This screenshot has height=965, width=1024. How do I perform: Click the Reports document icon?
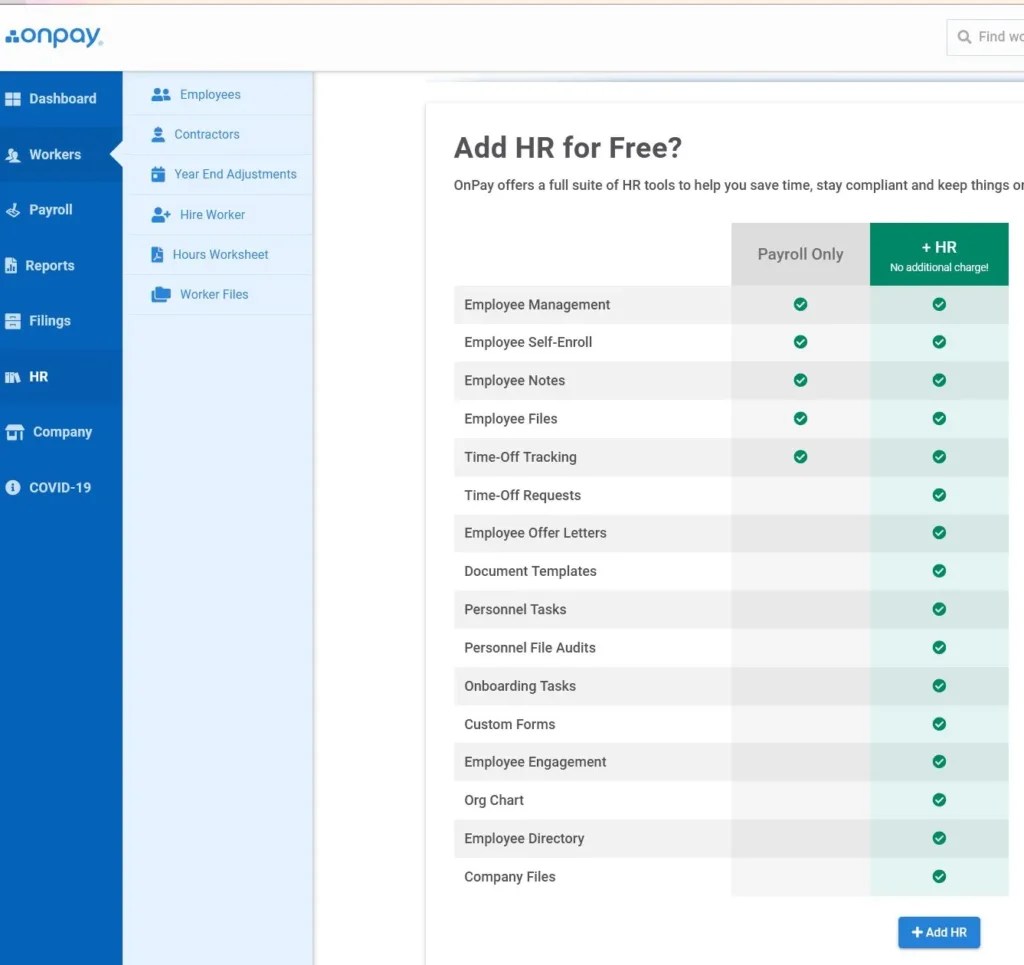click(11, 266)
